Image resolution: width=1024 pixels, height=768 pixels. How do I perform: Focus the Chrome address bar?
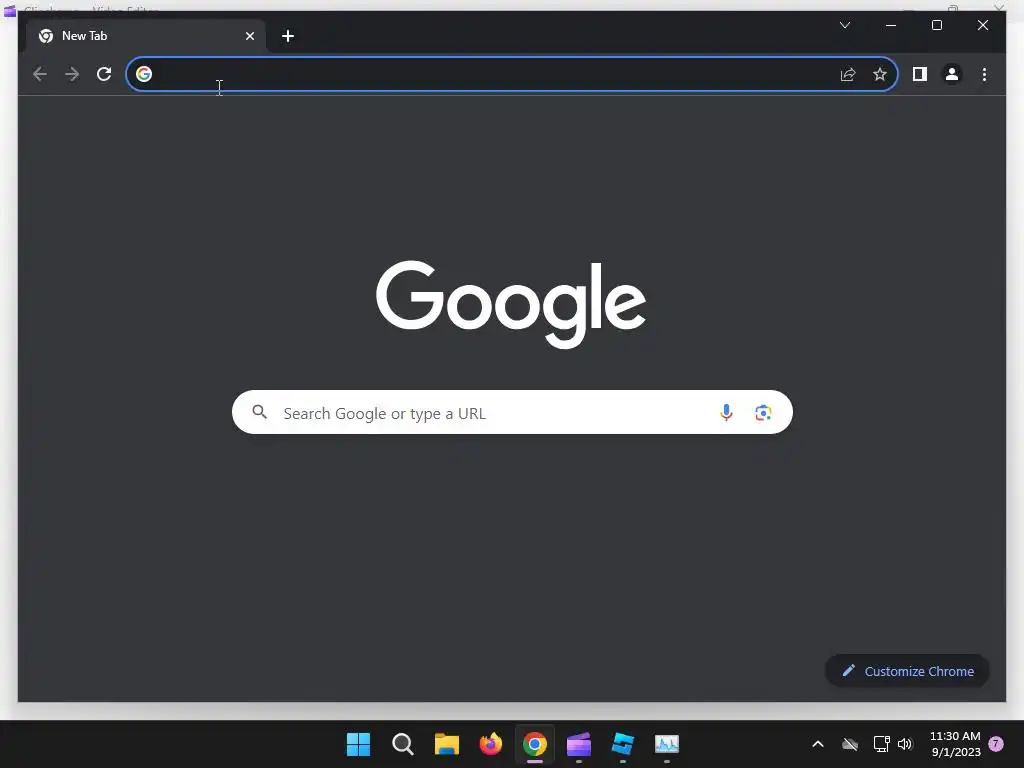(x=512, y=74)
